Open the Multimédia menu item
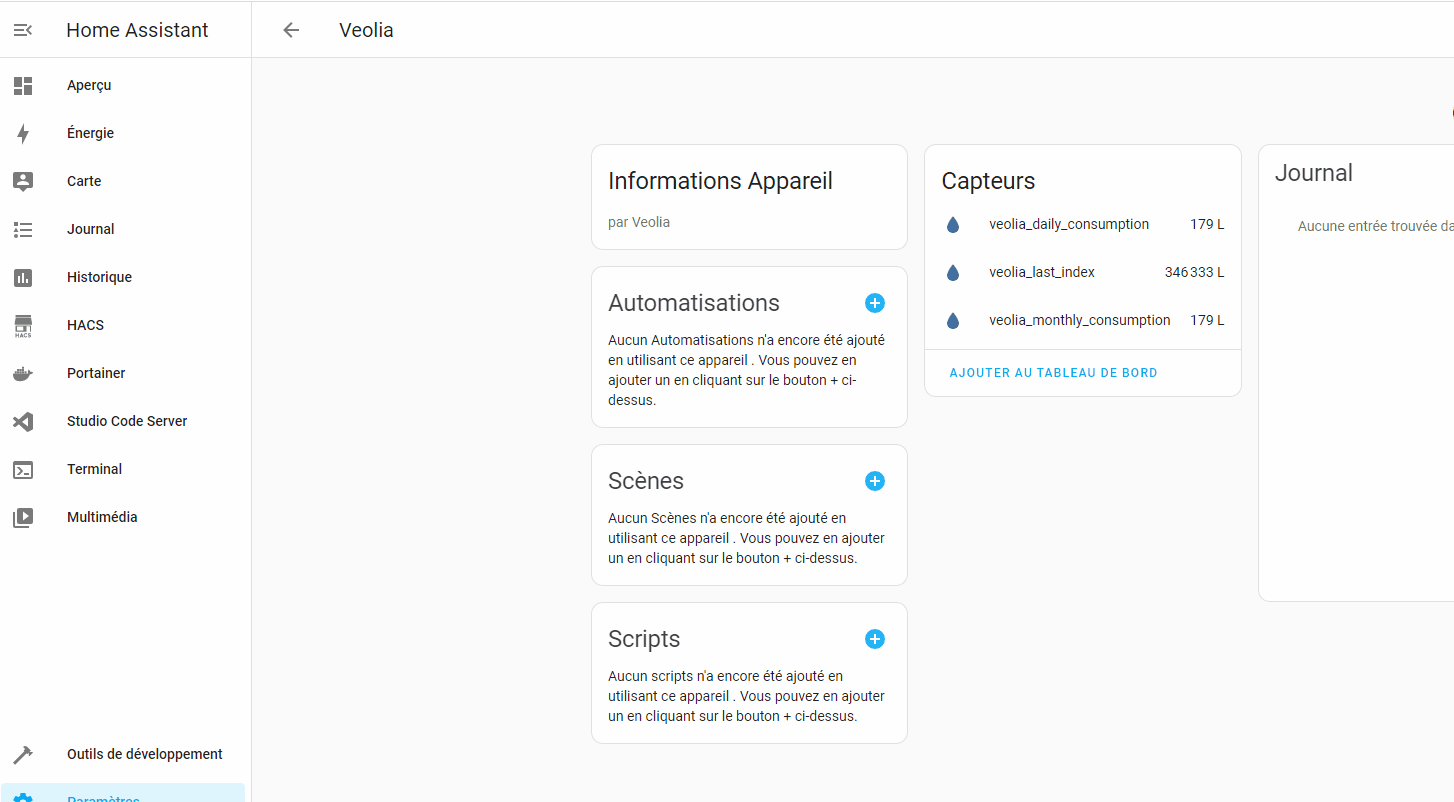 click(x=123, y=518)
